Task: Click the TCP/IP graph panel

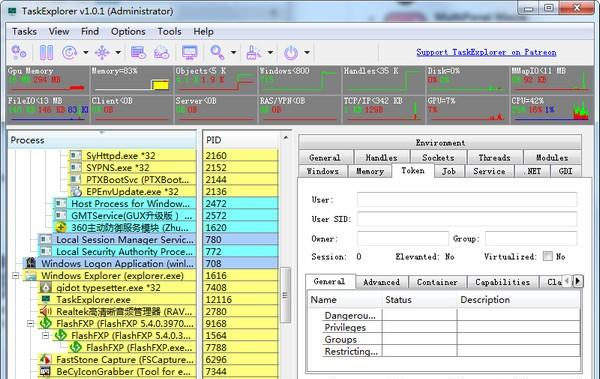Action: [383, 110]
